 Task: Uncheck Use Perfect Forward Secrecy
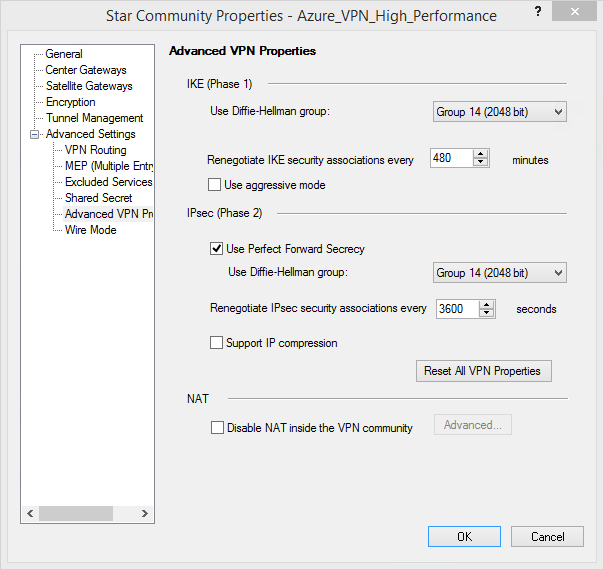[x=216, y=249]
